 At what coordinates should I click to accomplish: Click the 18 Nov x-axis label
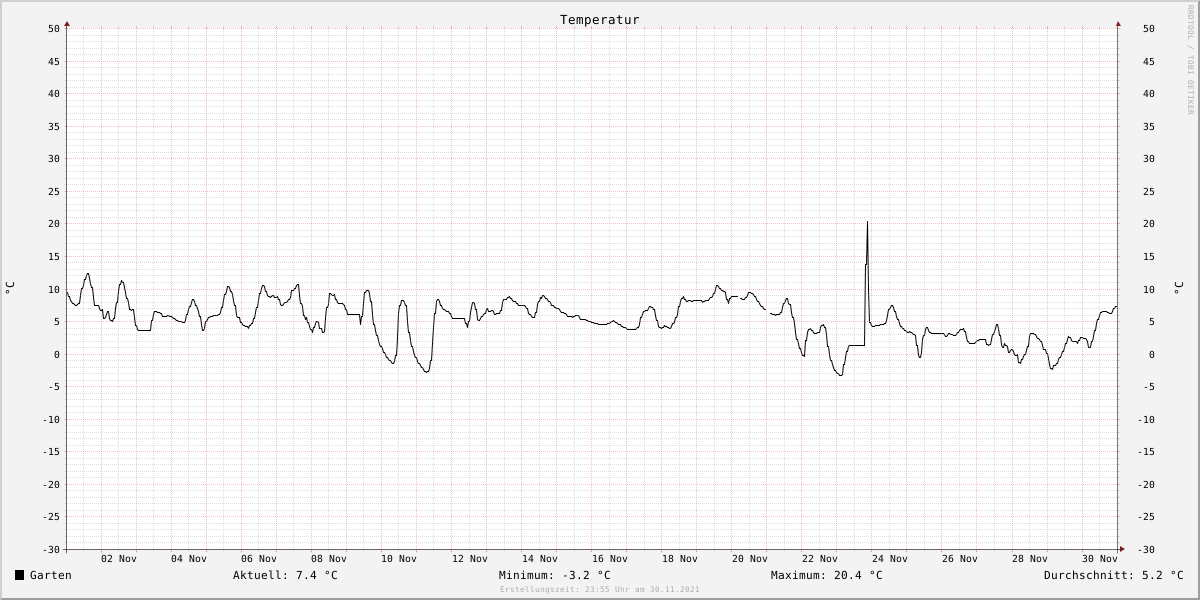(680, 559)
